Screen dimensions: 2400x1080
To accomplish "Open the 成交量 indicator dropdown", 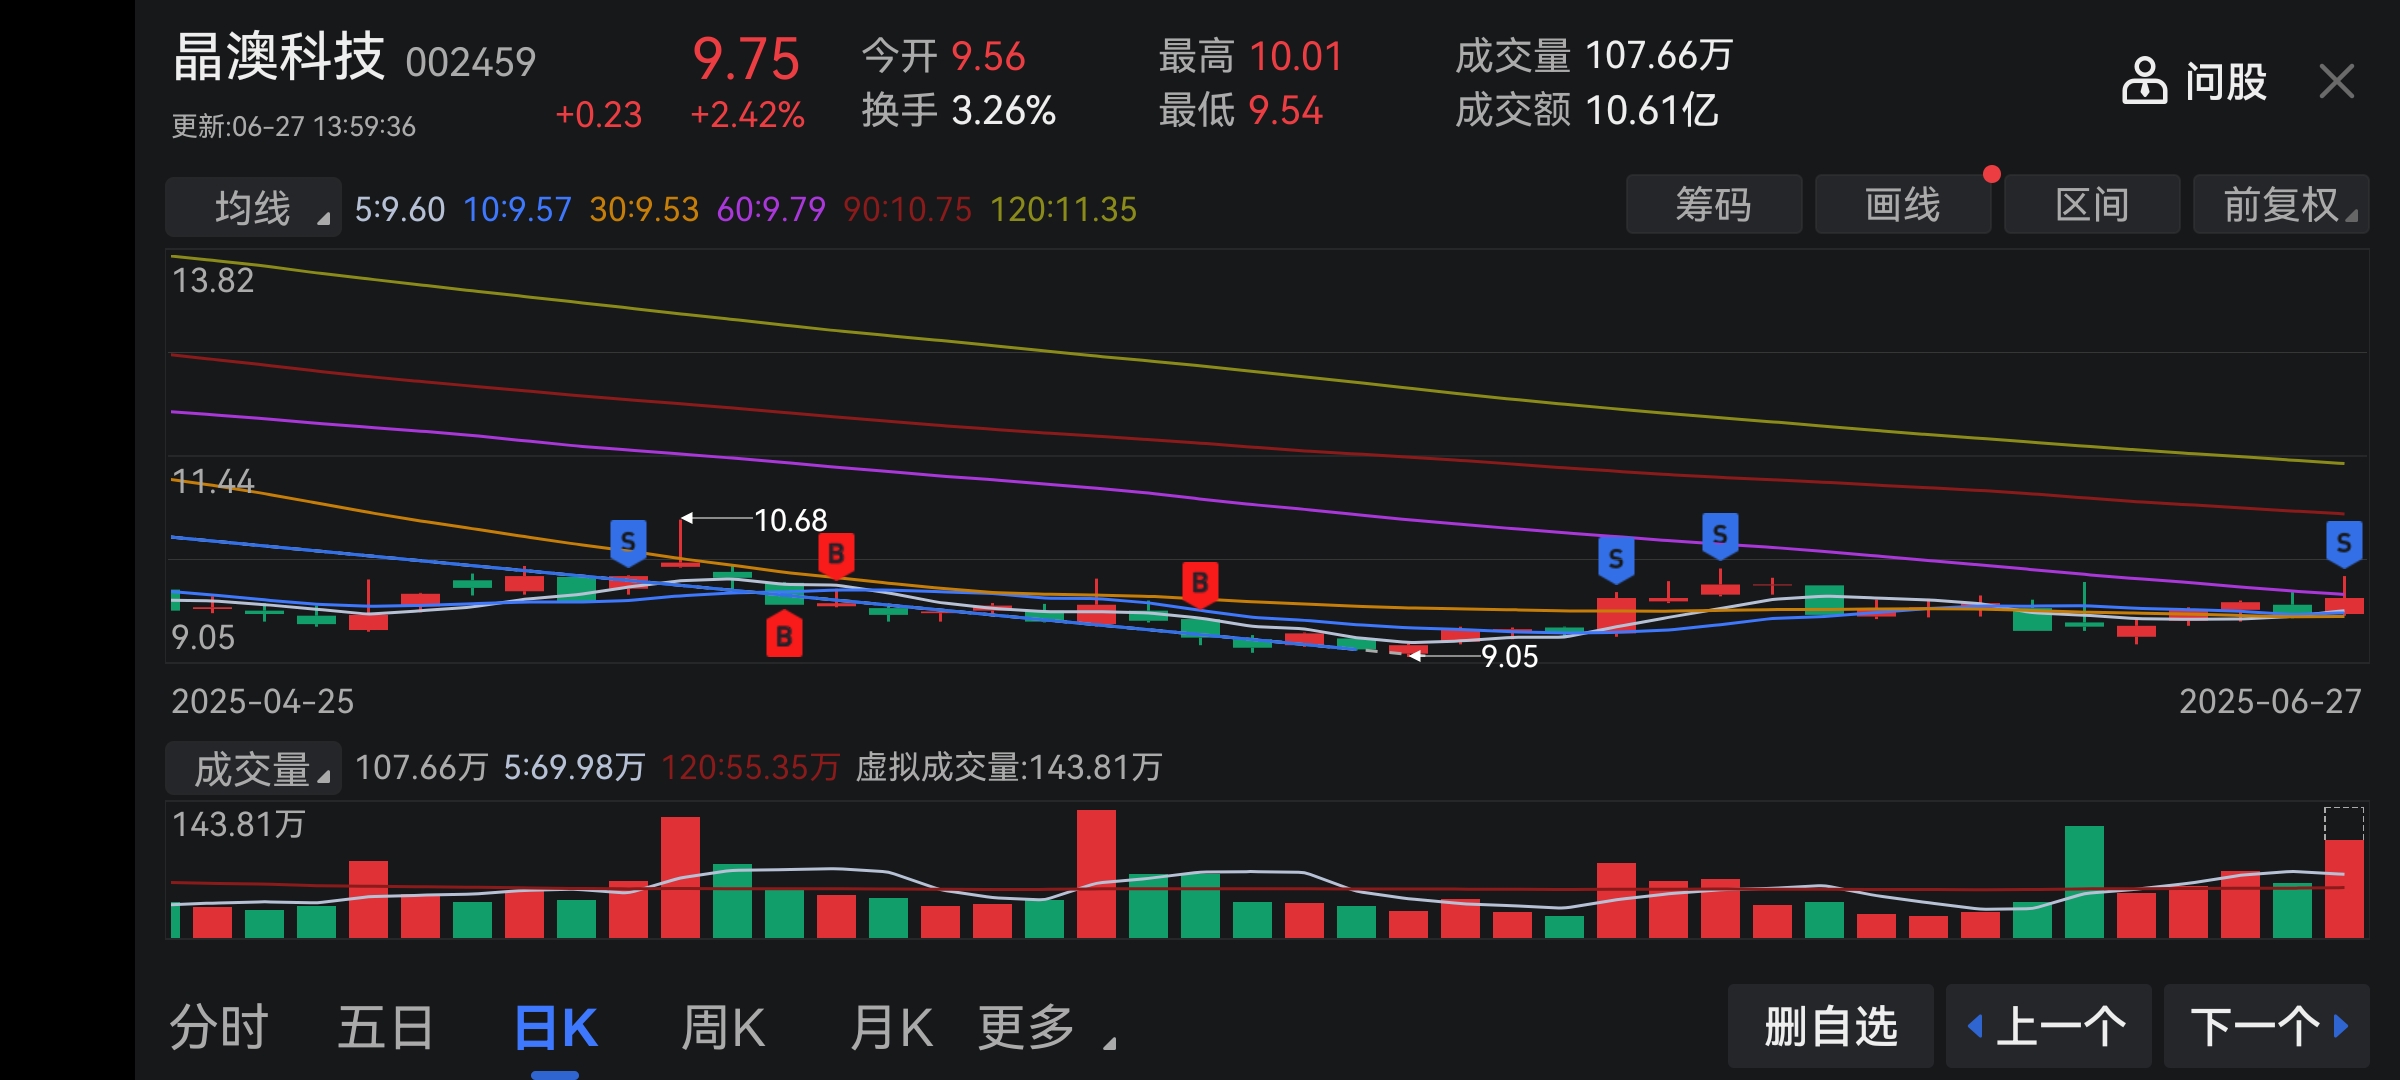I will pos(253,769).
